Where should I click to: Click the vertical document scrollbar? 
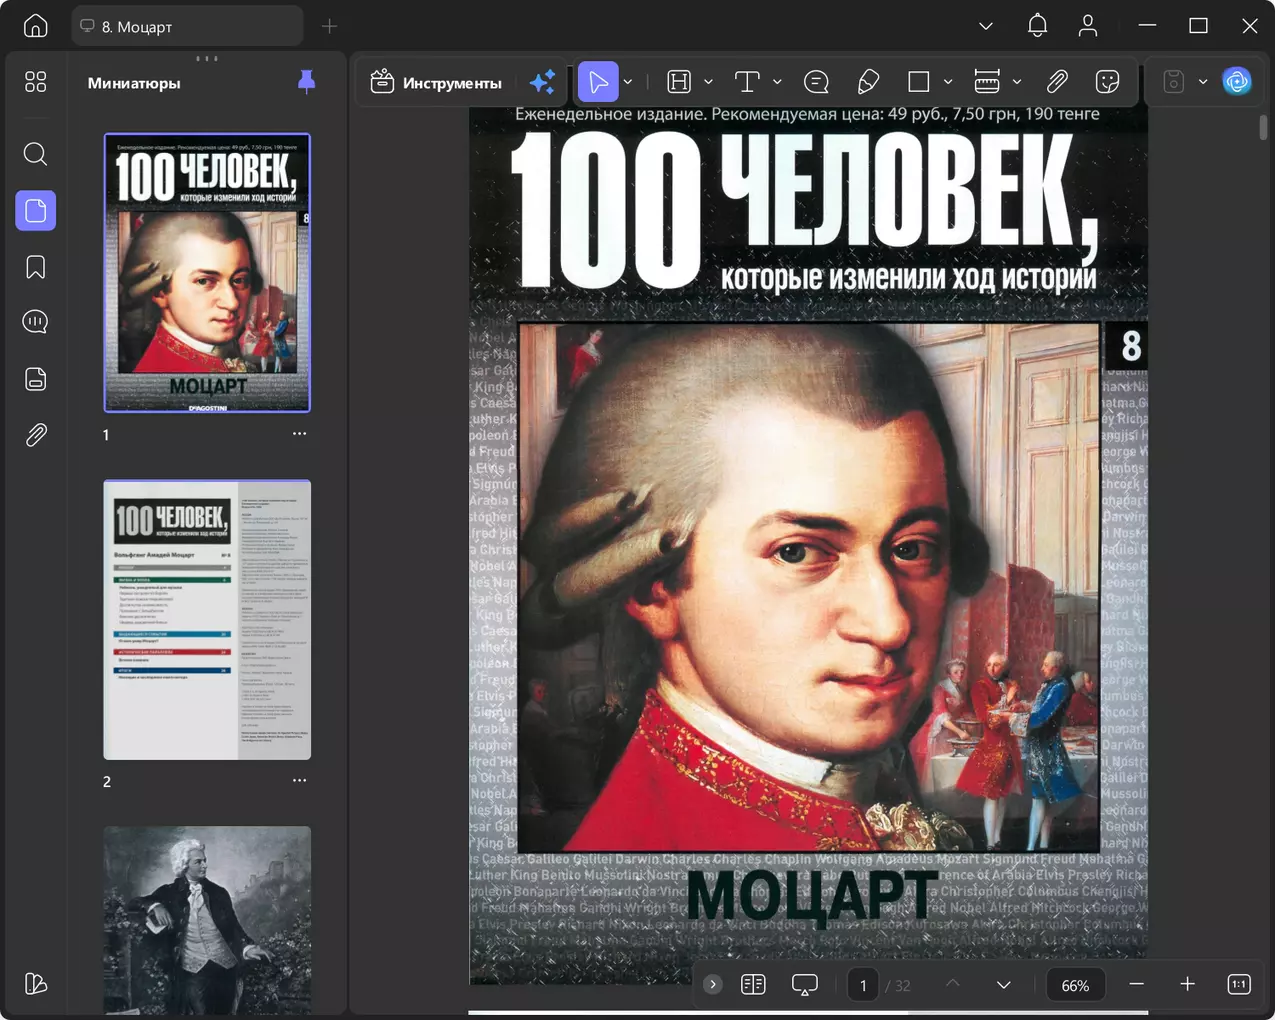pyautogui.click(x=1263, y=127)
